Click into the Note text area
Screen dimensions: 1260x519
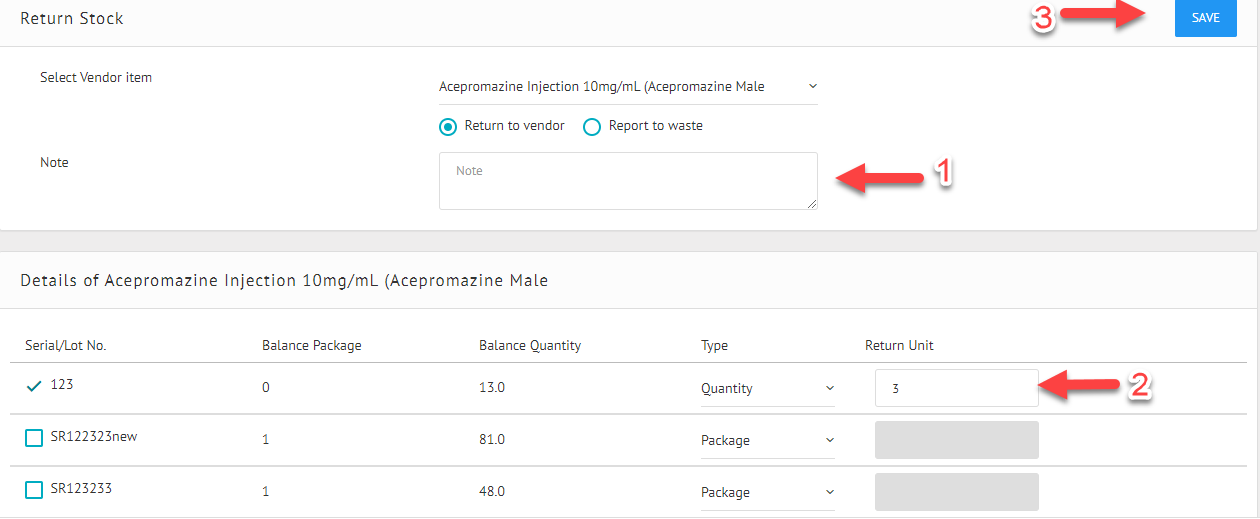coord(628,181)
